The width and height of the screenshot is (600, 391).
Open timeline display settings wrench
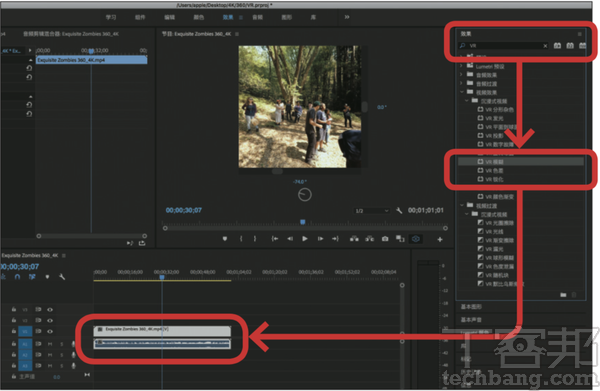[62, 277]
